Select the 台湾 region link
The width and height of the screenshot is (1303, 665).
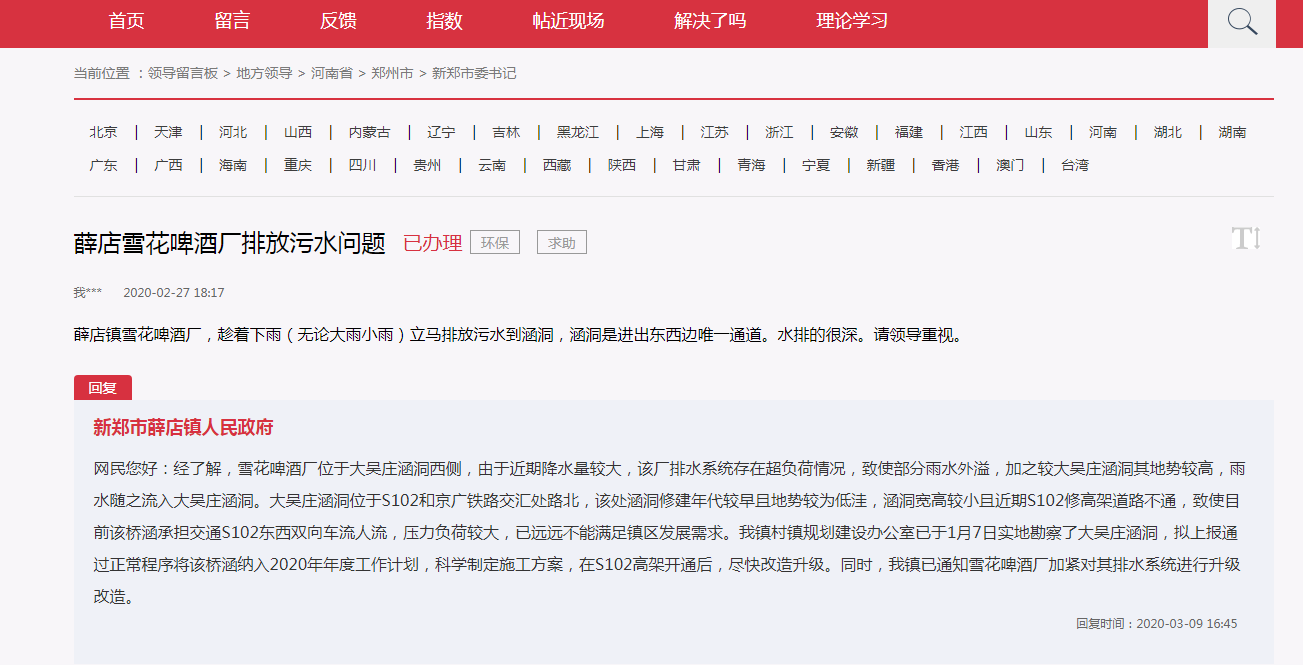1075,165
